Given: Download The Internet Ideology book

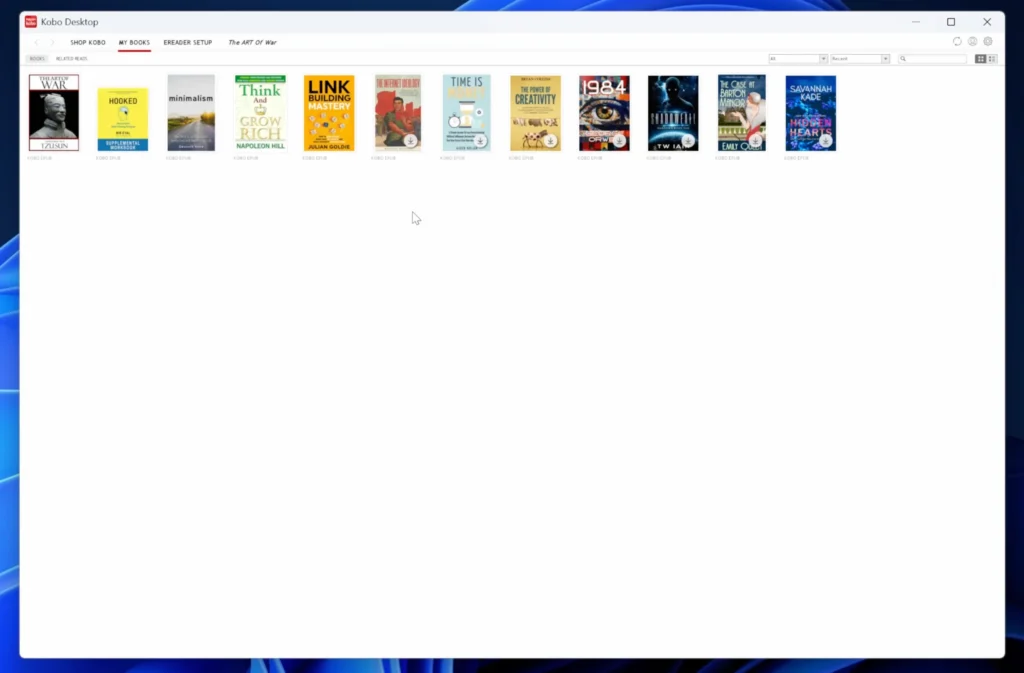Looking at the screenshot, I should (410, 140).
